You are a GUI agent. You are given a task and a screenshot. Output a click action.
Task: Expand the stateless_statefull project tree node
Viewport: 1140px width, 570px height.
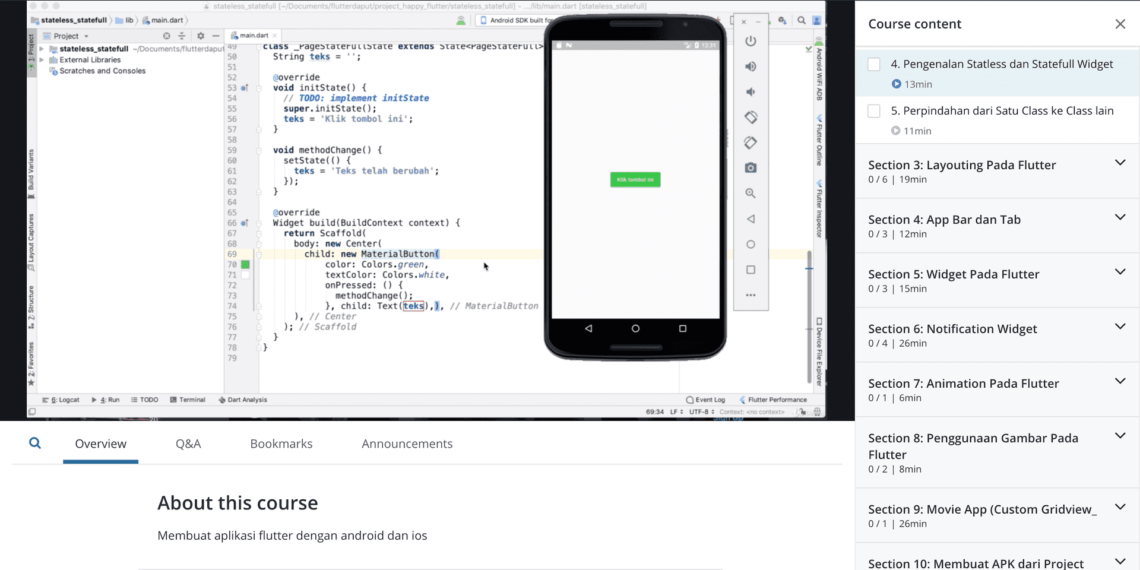coord(42,49)
